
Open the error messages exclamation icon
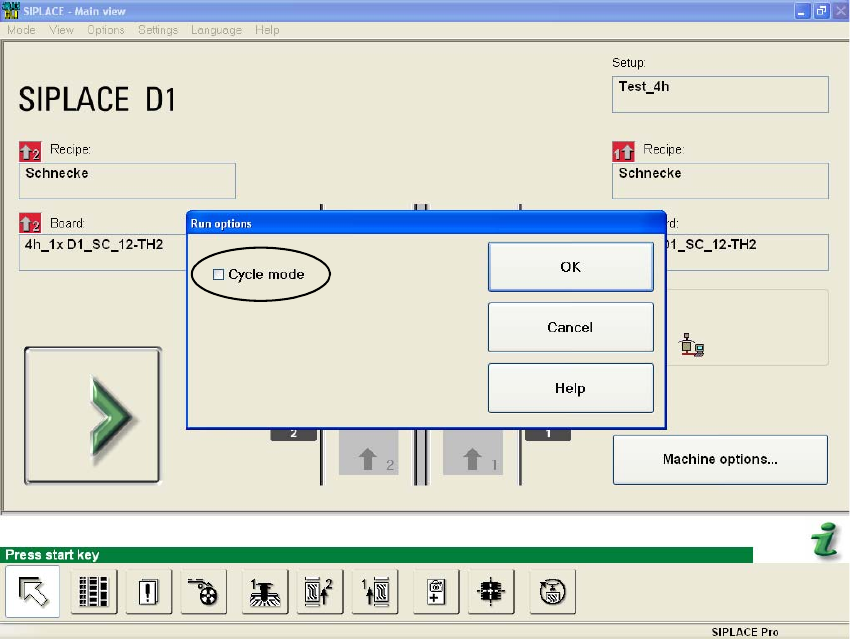(149, 591)
